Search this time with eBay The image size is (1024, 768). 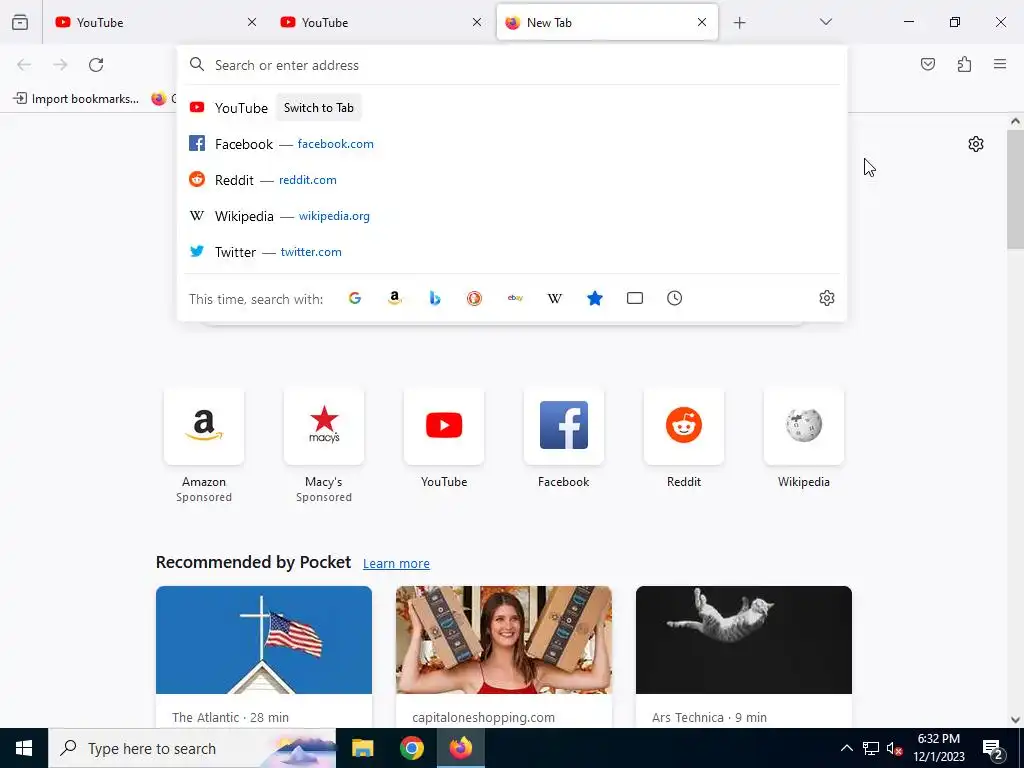[515, 298]
